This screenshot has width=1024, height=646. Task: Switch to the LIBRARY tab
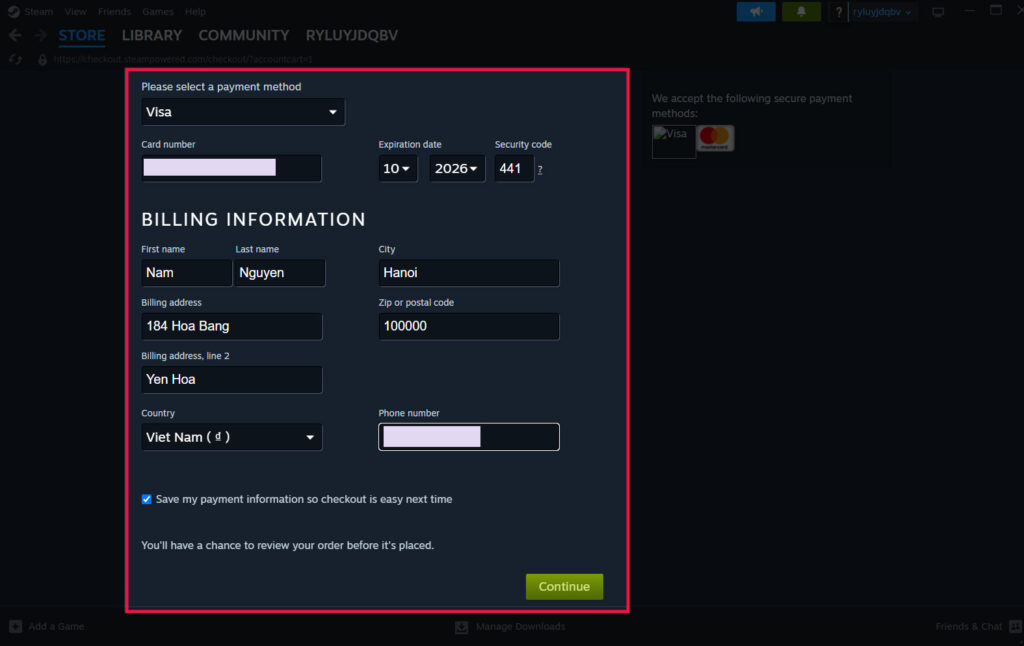(x=152, y=35)
